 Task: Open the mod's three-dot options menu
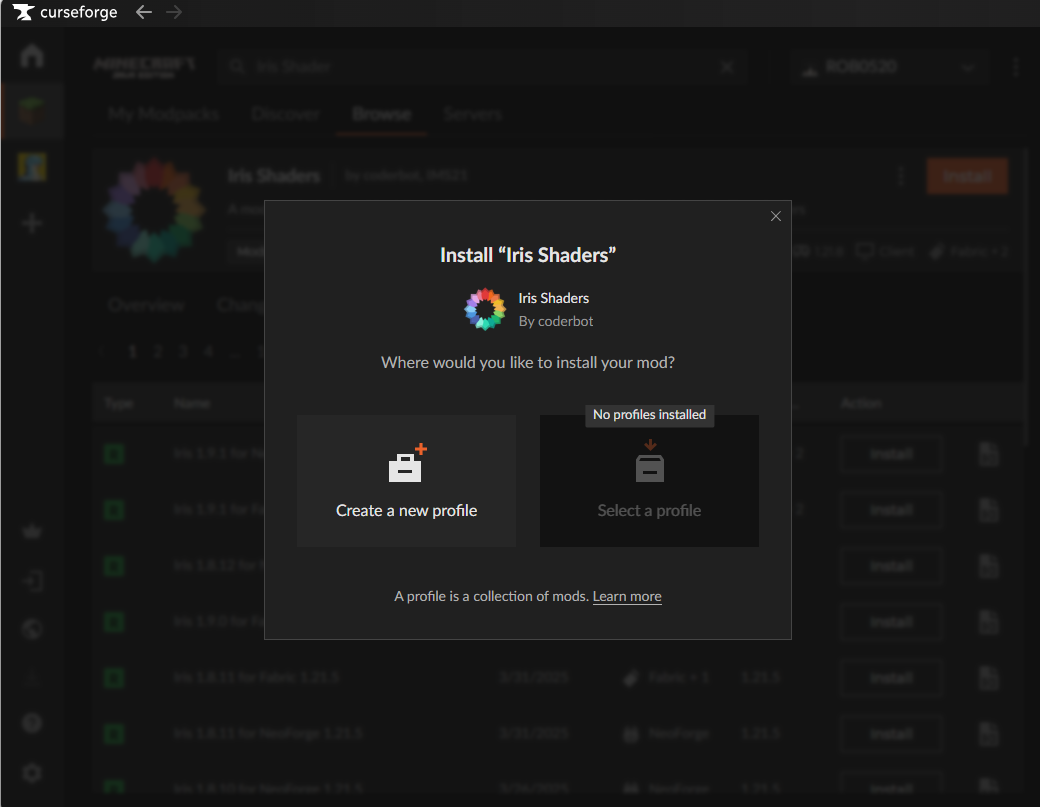pos(901,176)
